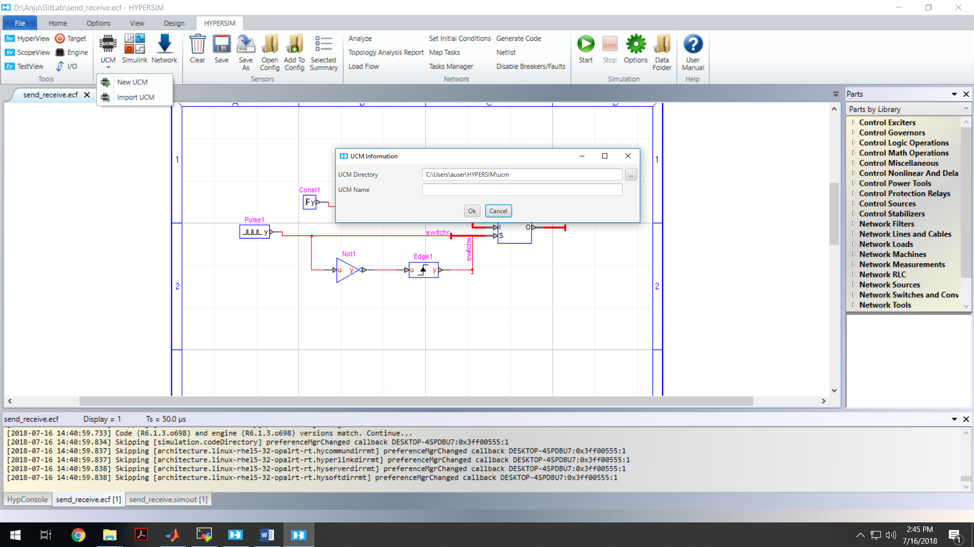Cancel the UCM Information dialog
974x547 pixels.
click(498, 211)
